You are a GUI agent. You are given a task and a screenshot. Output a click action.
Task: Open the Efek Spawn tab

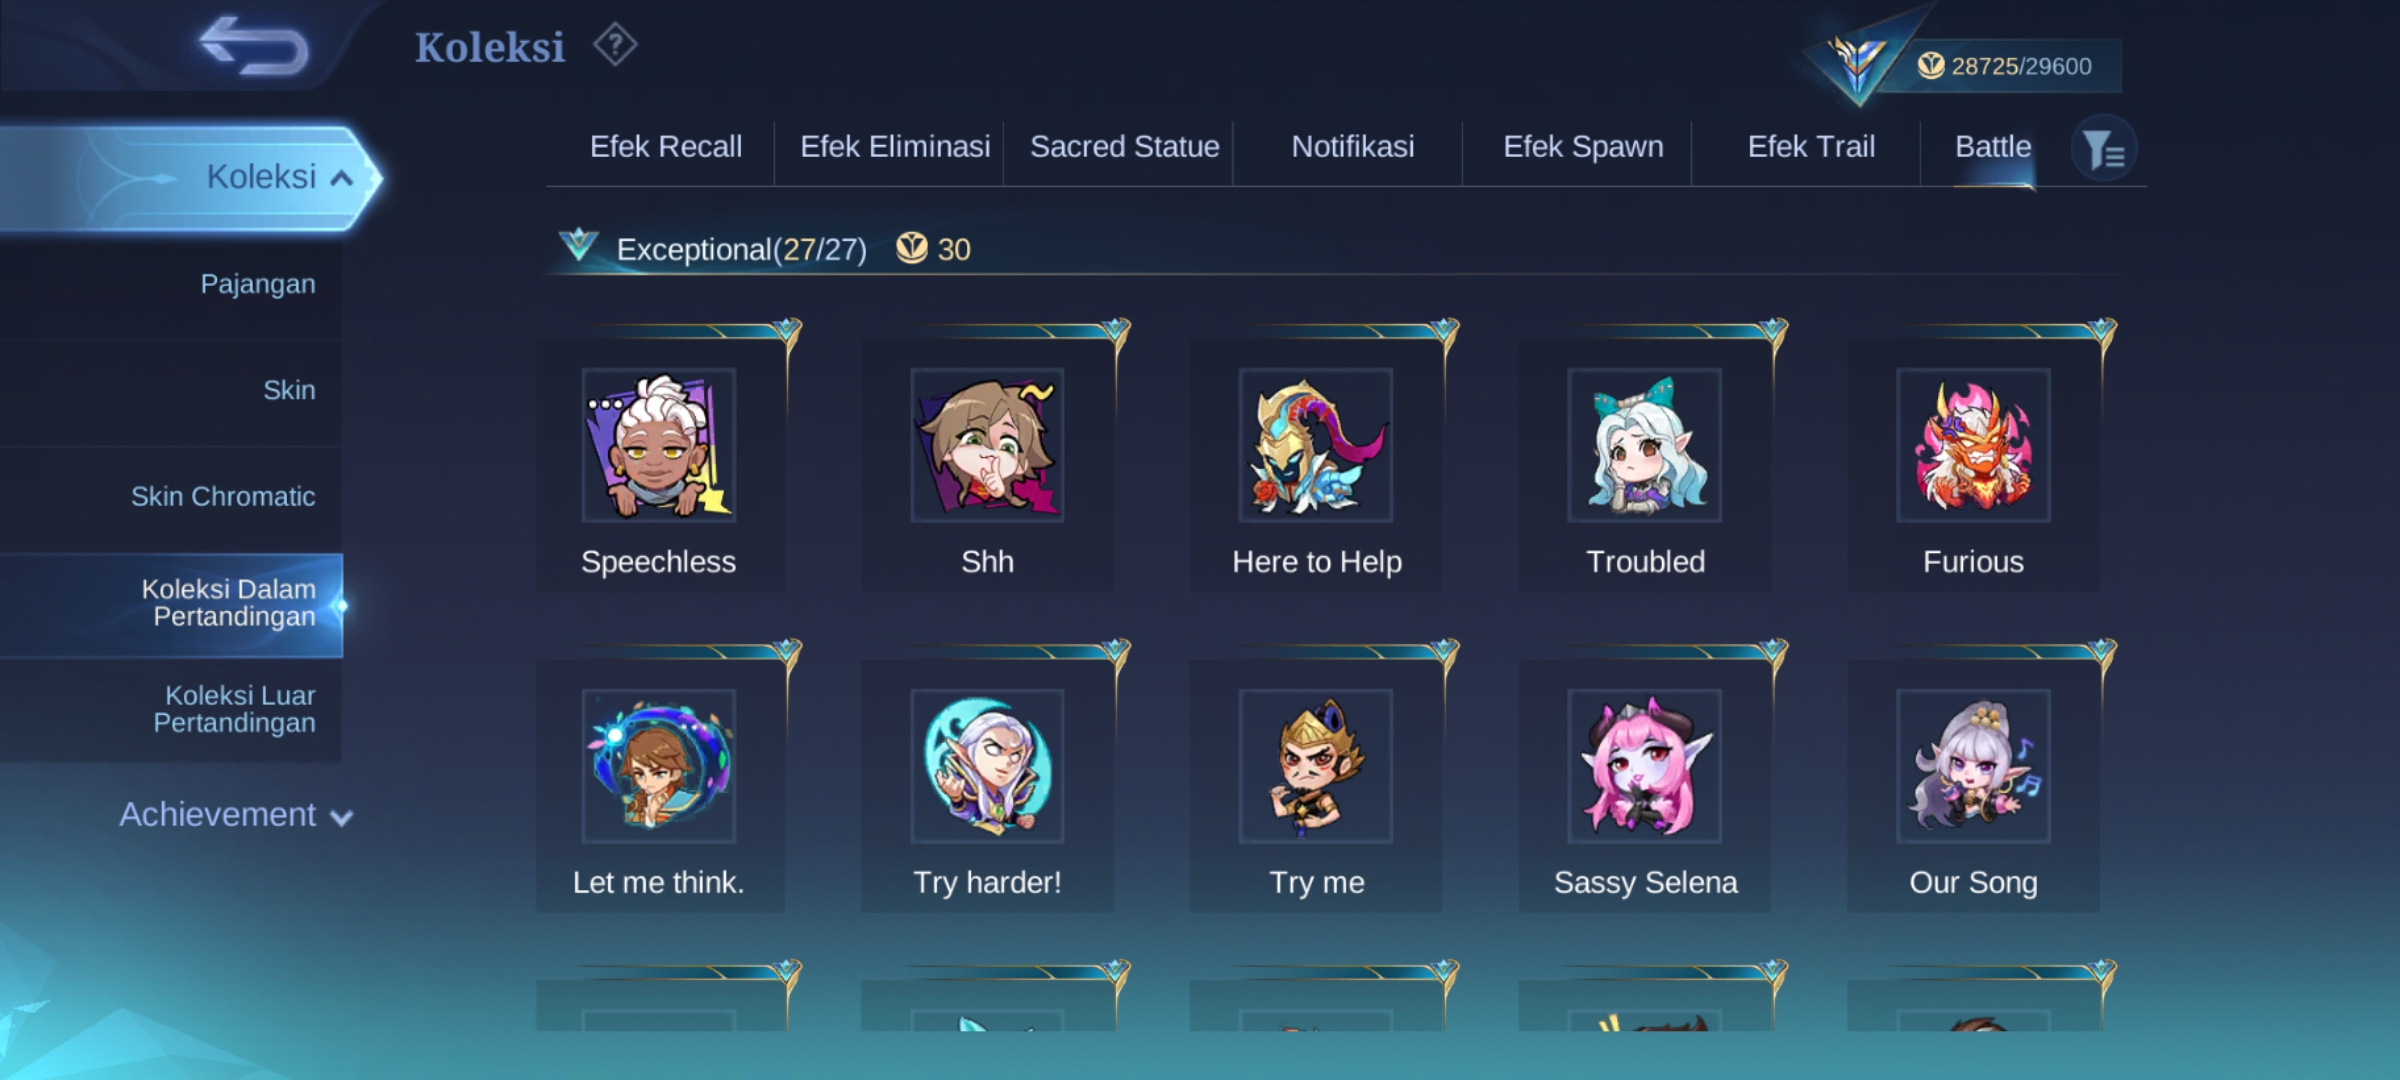1583,147
